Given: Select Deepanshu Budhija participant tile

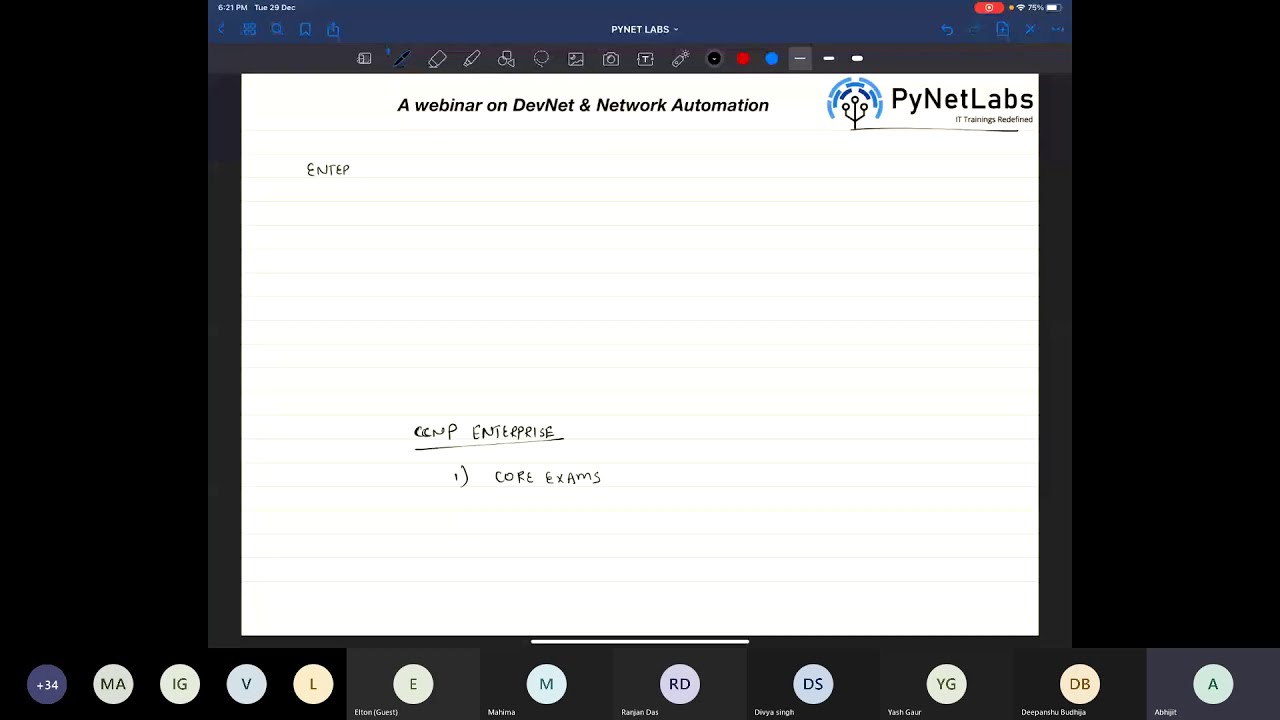Looking at the screenshot, I should click(1080, 684).
